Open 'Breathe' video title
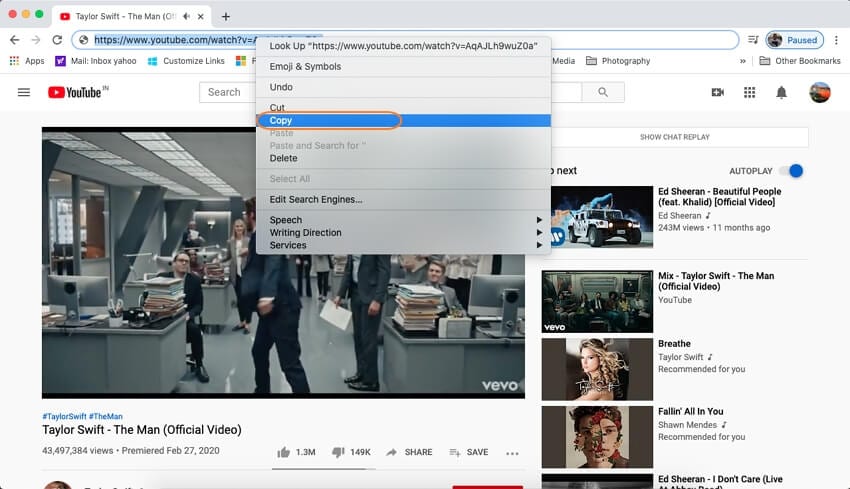 pyautogui.click(x=674, y=344)
